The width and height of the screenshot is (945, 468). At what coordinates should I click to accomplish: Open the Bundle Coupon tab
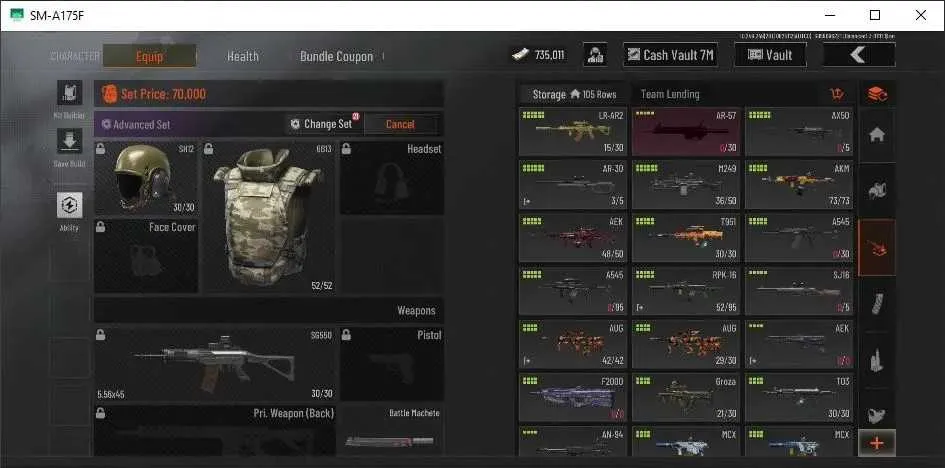336,56
